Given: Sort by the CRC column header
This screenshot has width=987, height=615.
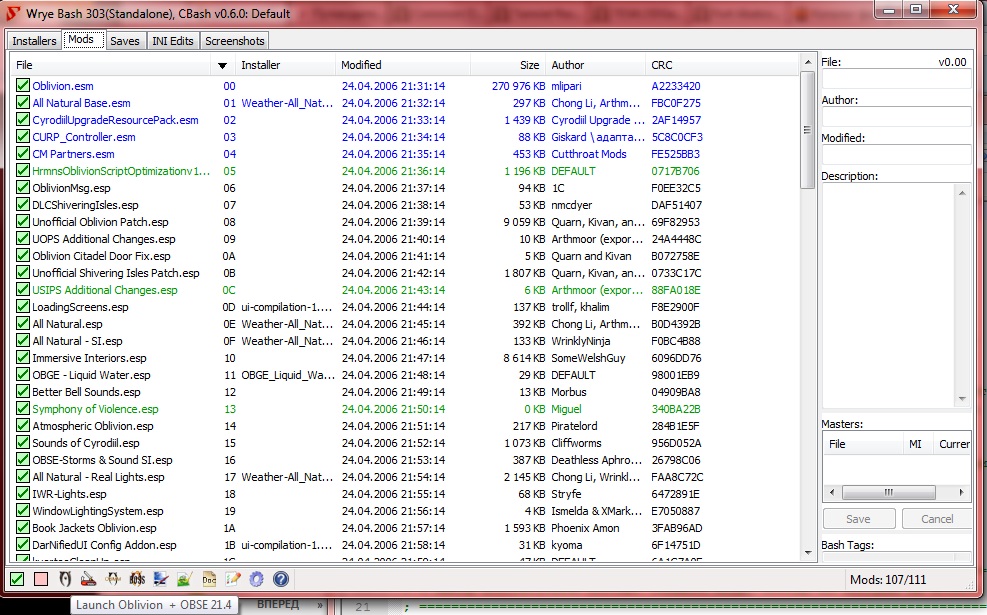Looking at the screenshot, I should coord(721,65).
